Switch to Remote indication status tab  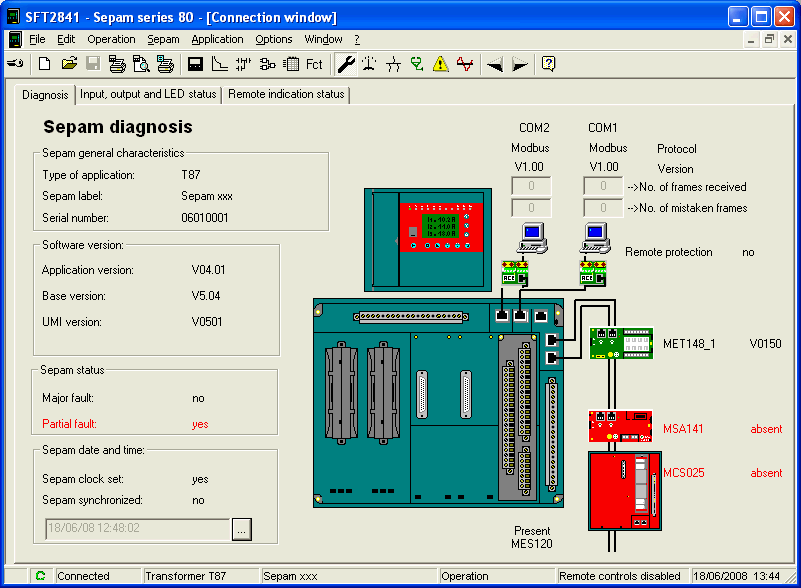click(x=286, y=95)
